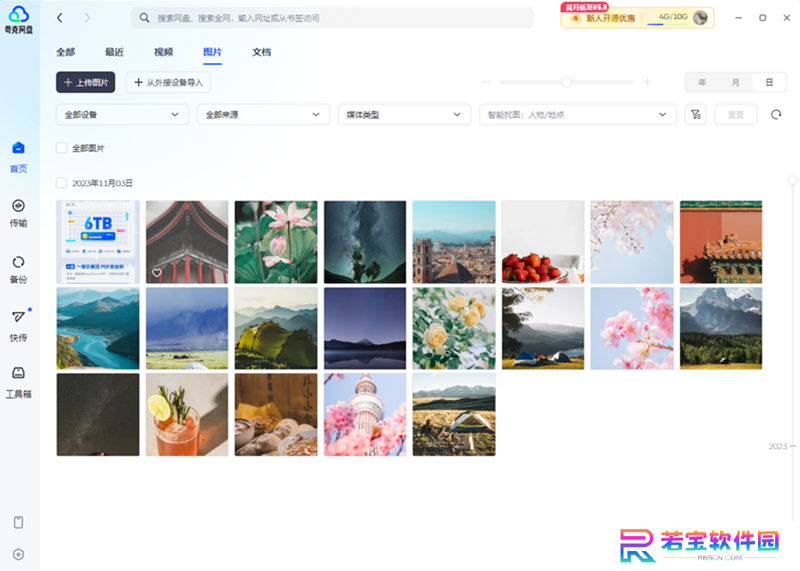This screenshot has height=571, width=800.
Task: Expand the 媒体类型 dropdown
Action: point(404,114)
